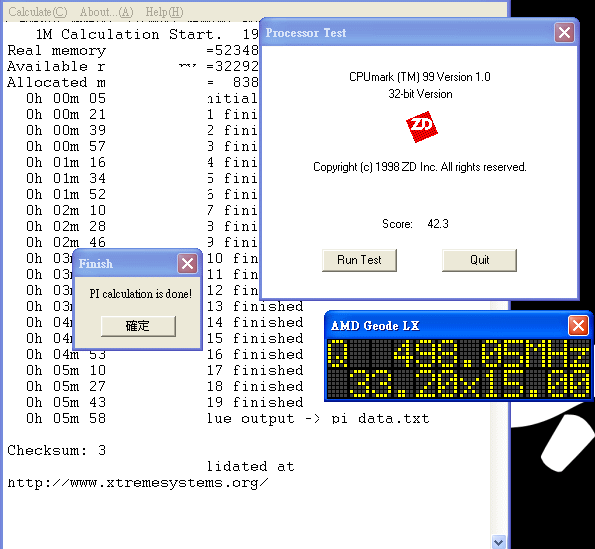Click 'PI calculation is done!' message
Image resolution: width=595 pixels, height=549 pixels.
click(x=140, y=294)
